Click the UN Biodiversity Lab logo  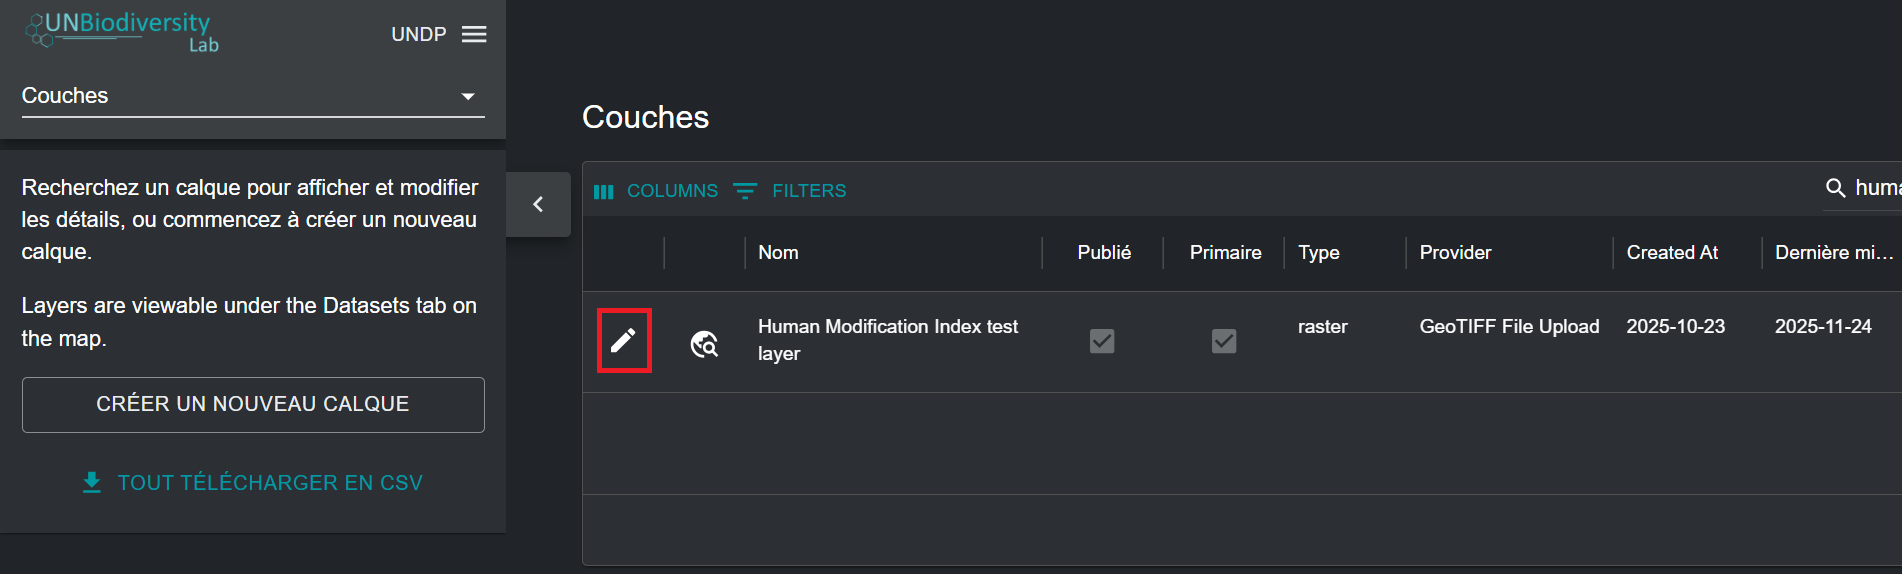click(122, 31)
